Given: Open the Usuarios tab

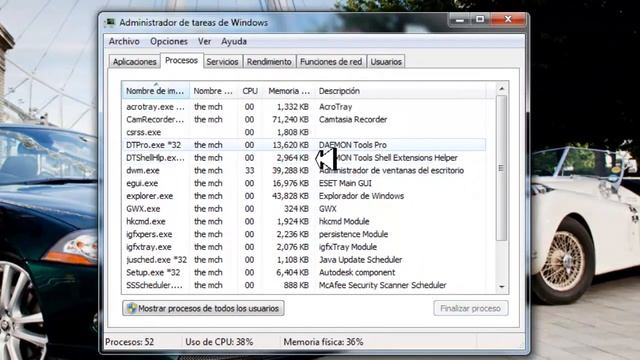Looking at the screenshot, I should coord(386,62).
